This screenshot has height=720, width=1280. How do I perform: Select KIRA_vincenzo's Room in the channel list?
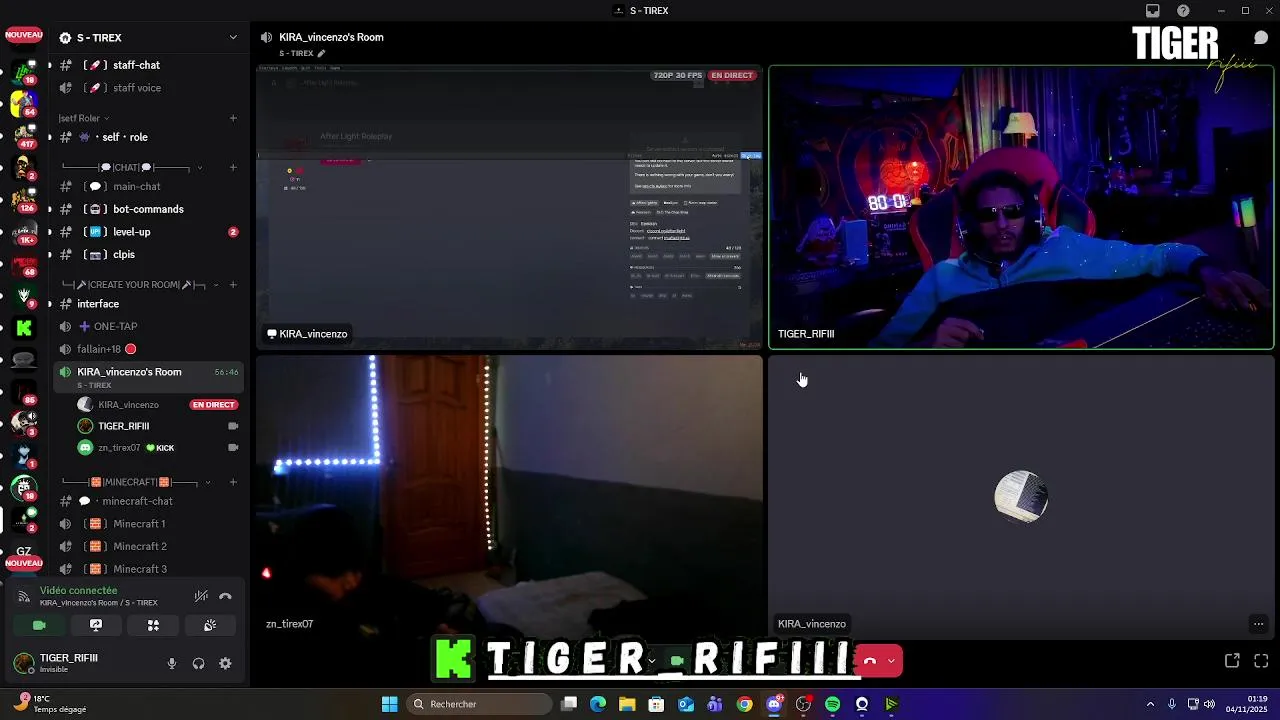pyautogui.click(x=150, y=376)
